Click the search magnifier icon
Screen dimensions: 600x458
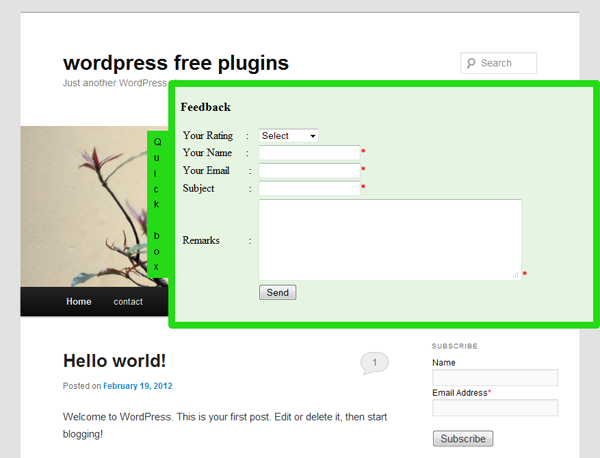(471, 63)
